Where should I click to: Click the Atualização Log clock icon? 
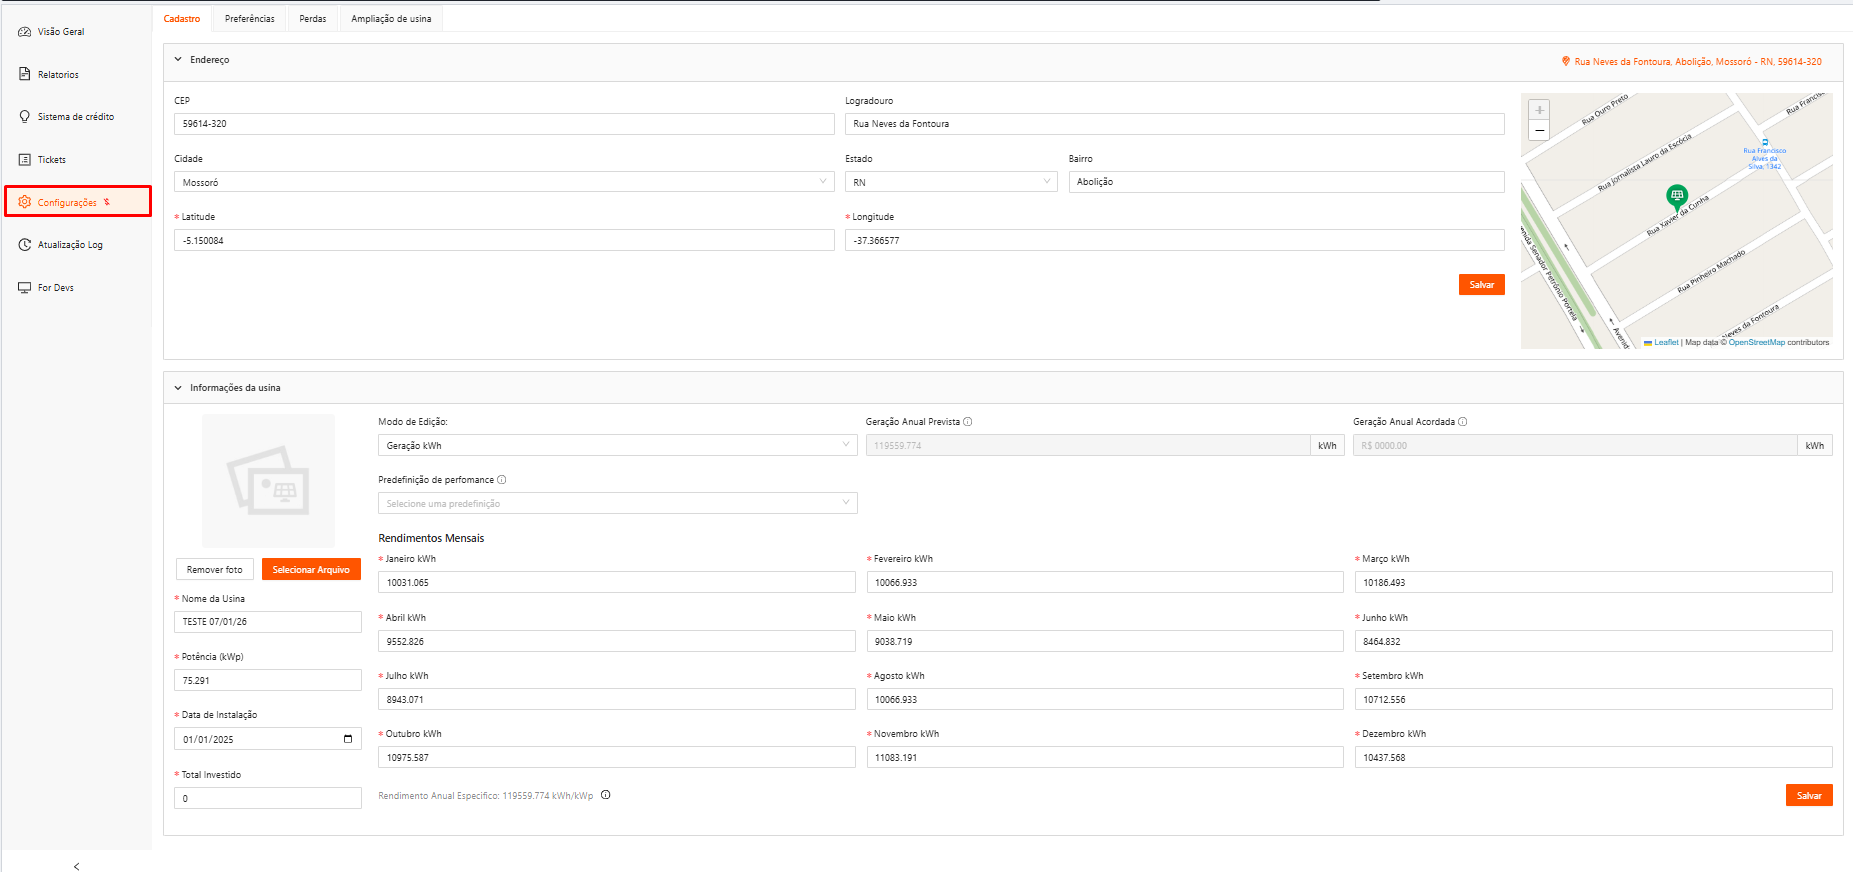25,245
